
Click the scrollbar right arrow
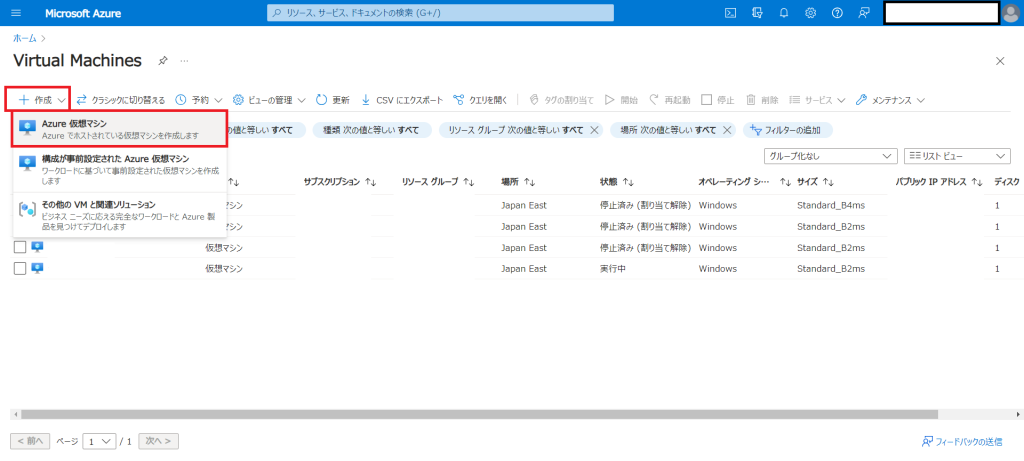pyautogui.click(x=1019, y=414)
